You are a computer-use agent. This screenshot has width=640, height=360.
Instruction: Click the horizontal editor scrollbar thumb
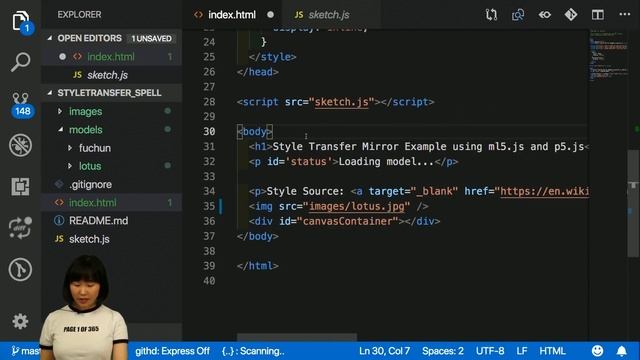coord(297,338)
